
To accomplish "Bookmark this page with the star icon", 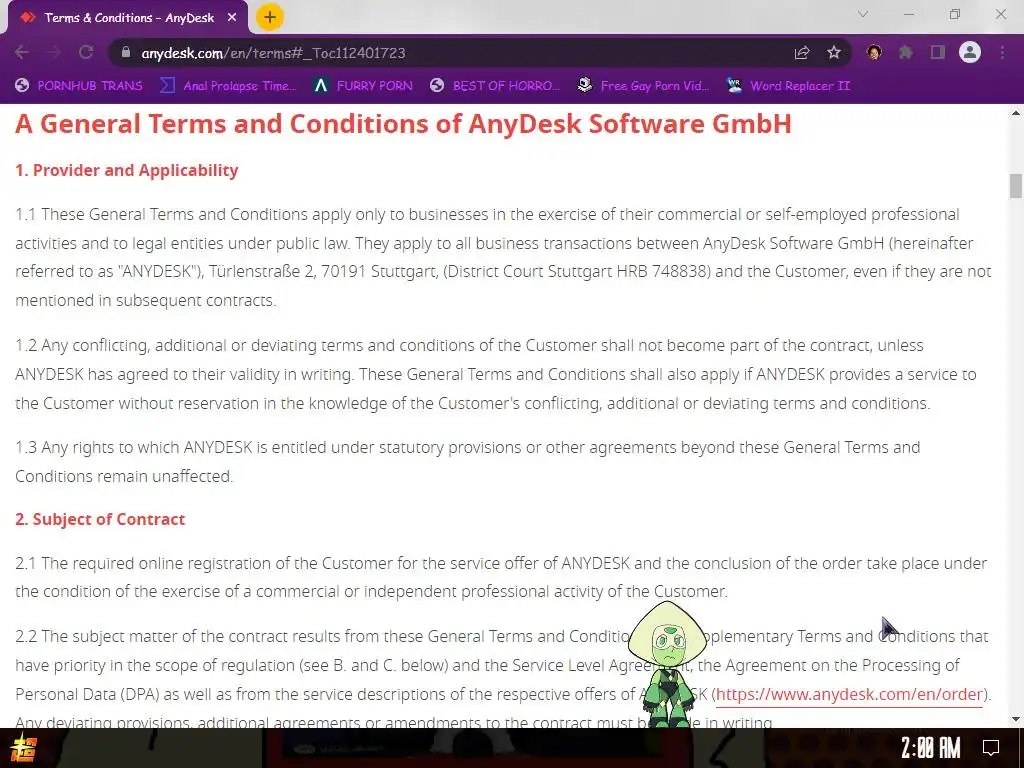I will coord(834,52).
